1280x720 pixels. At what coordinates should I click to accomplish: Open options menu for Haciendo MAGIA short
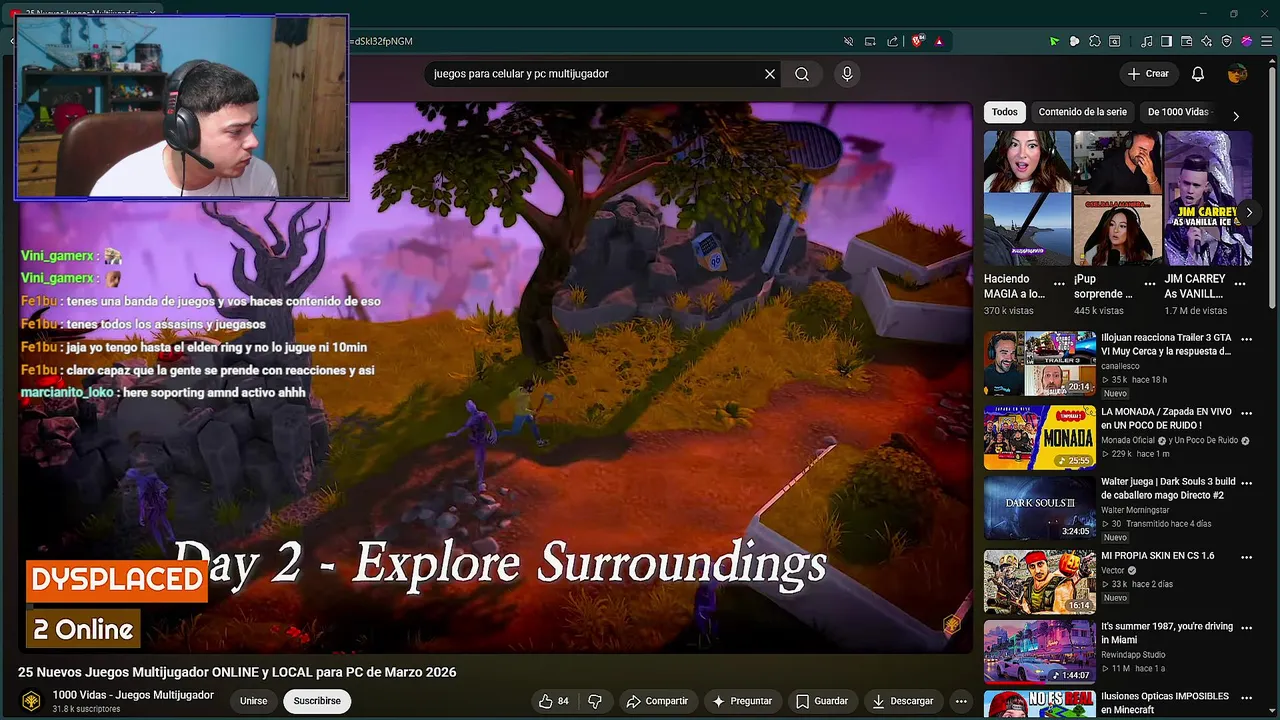coord(1059,284)
